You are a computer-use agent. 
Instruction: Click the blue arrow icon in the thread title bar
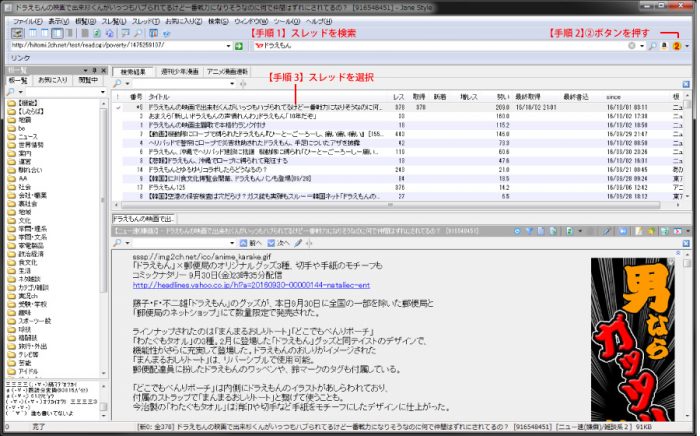pyautogui.click(x=623, y=231)
